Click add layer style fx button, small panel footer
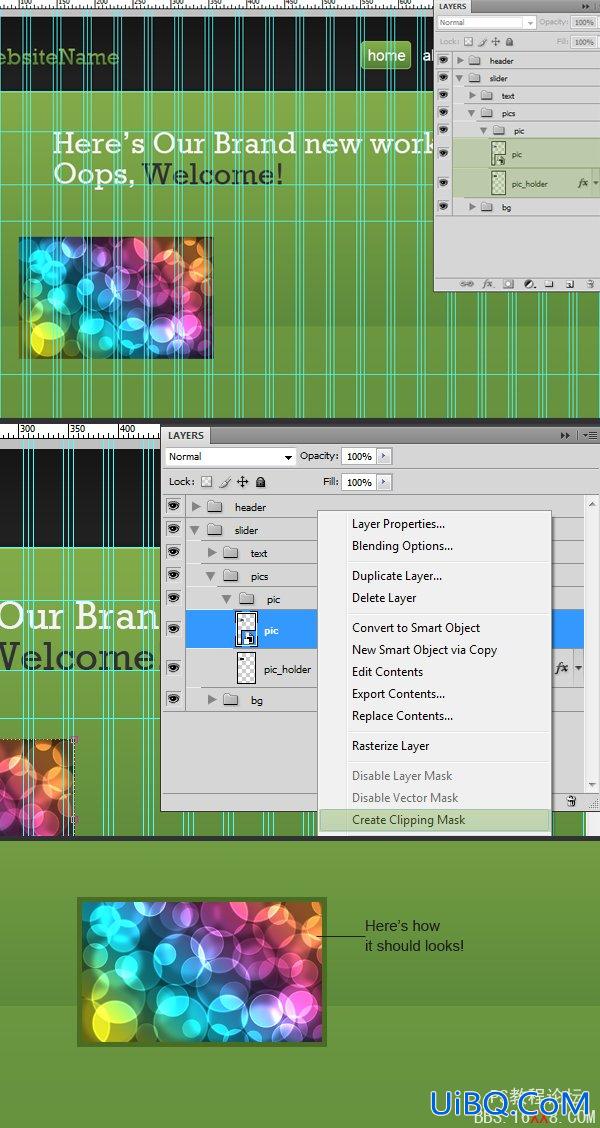Image resolution: width=600 pixels, height=1128 pixels. pyautogui.click(x=488, y=284)
